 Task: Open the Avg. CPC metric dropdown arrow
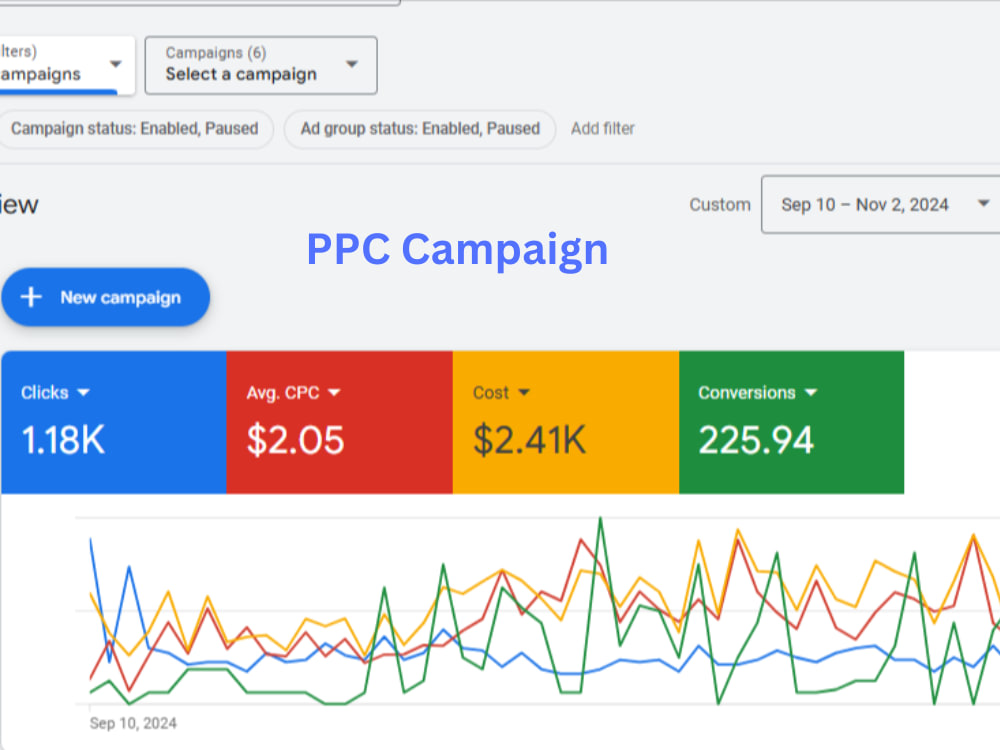coord(334,392)
